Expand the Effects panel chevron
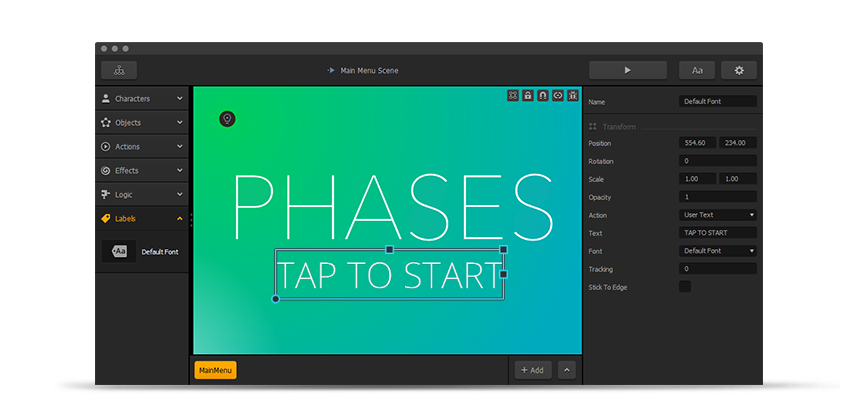This screenshot has height=413, width=863. tap(179, 171)
